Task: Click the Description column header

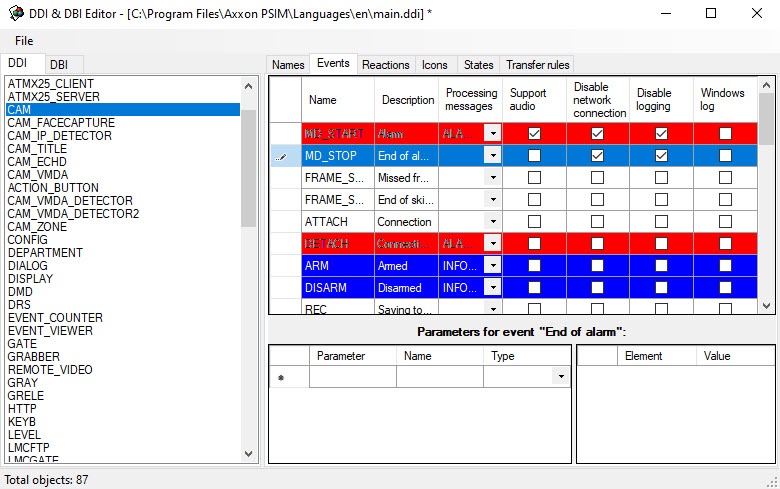Action: coord(408,100)
